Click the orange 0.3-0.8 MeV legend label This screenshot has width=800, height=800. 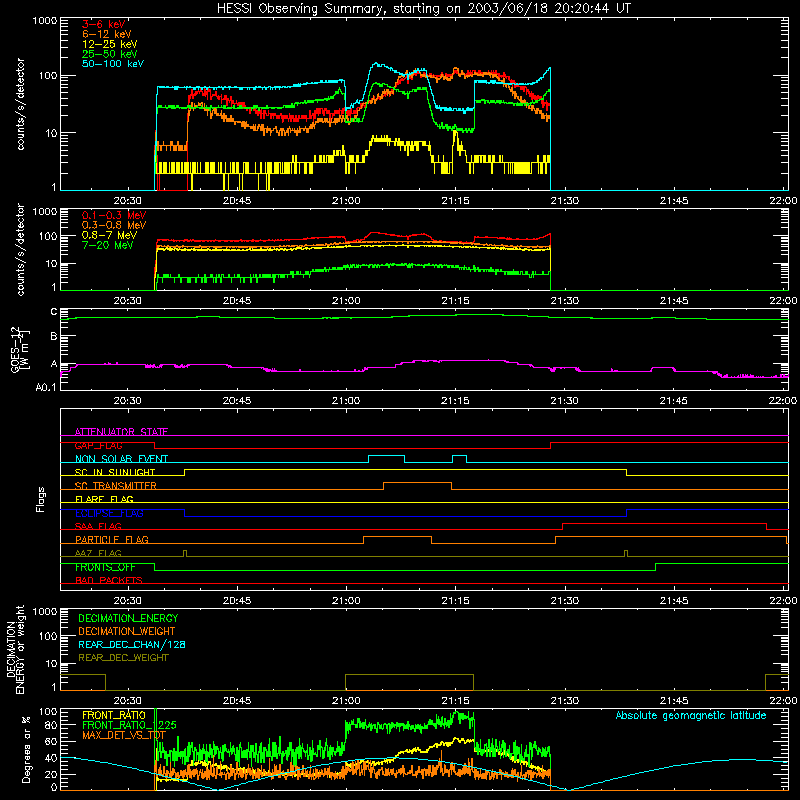tap(114, 226)
